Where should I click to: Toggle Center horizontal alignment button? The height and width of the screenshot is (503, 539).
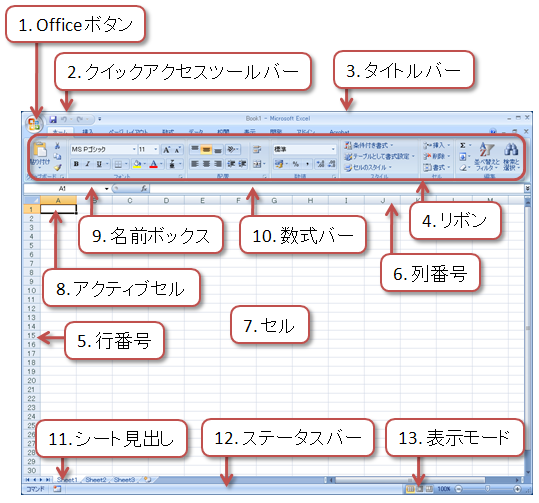tap(206, 164)
